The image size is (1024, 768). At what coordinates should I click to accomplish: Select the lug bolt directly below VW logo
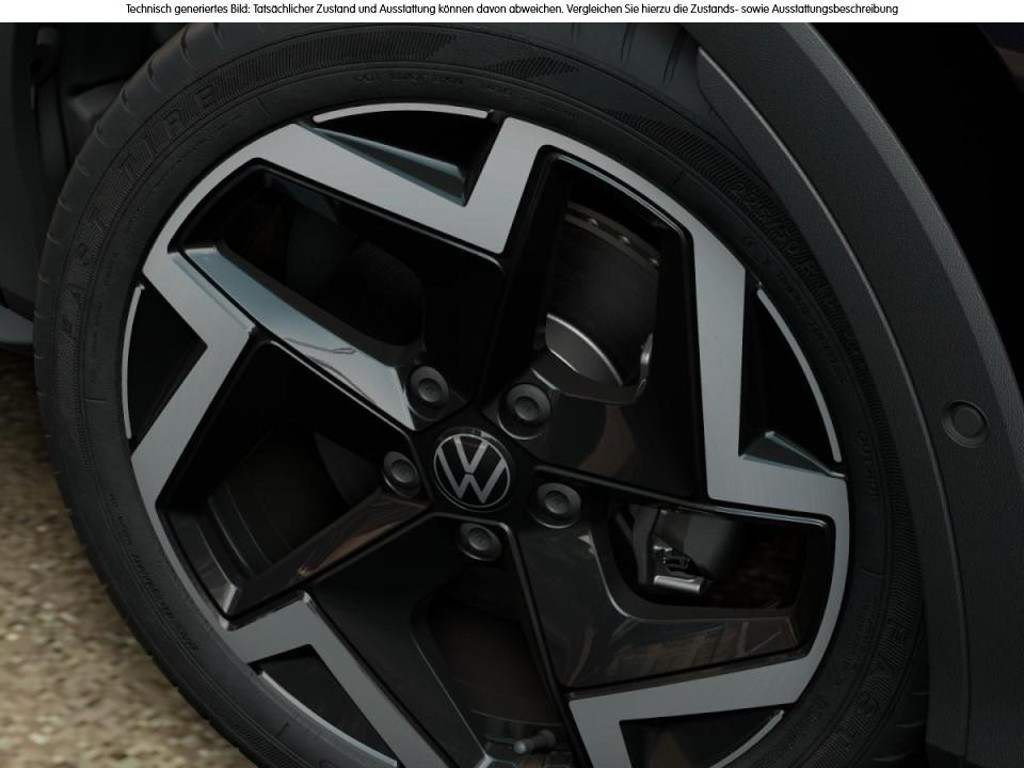(479, 541)
